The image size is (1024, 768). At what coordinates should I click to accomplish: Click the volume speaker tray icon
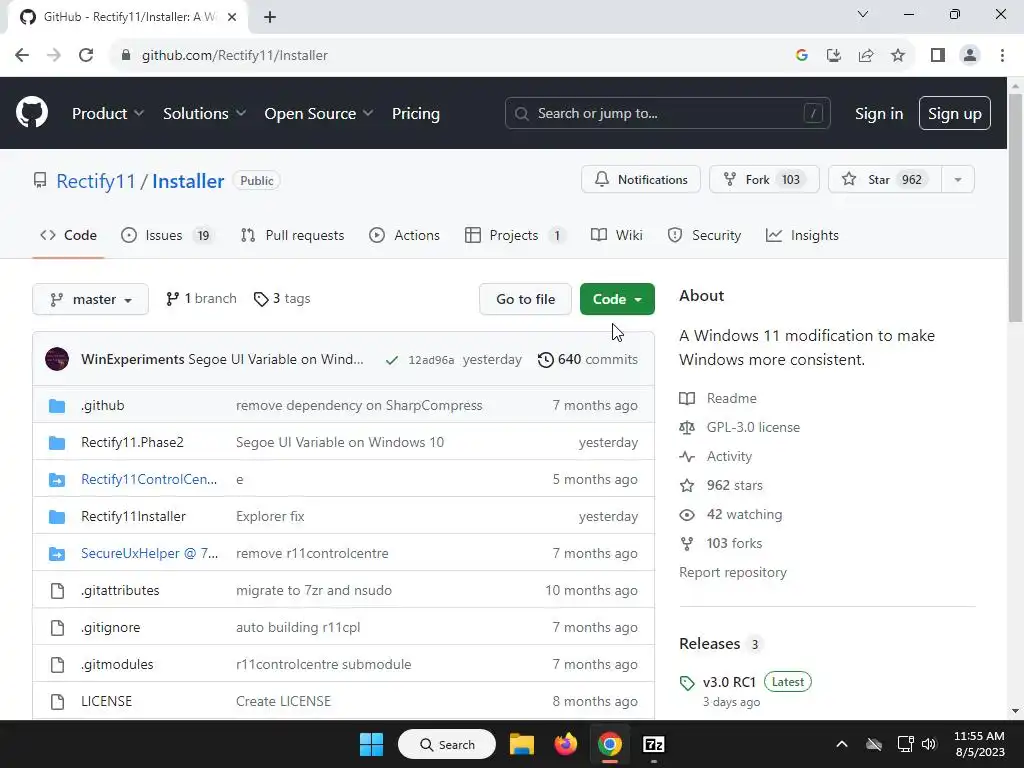[x=929, y=744]
